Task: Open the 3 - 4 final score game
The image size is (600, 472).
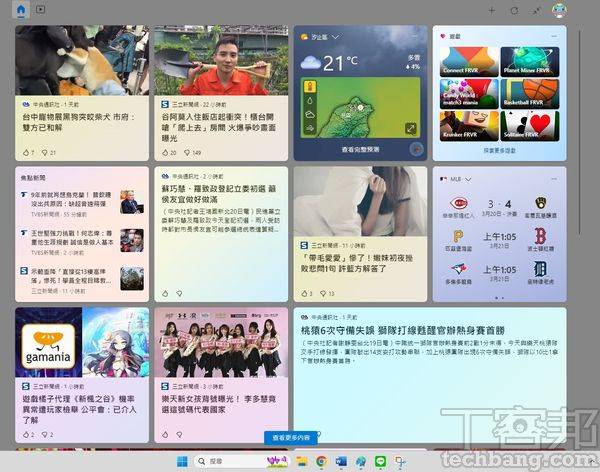Action: point(499,207)
